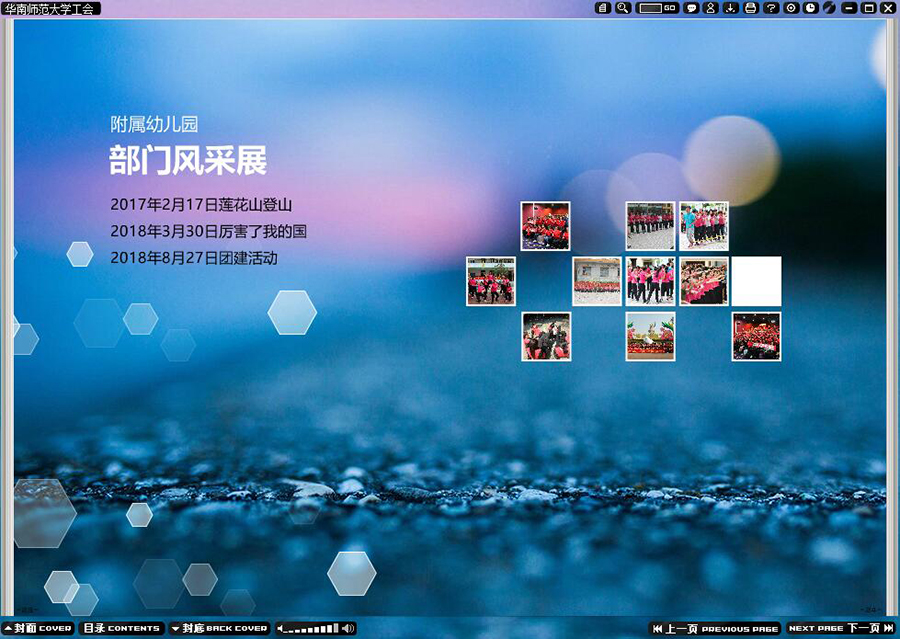This screenshot has width=900, height=639.
Task: Click the 华南师范大学工会 window title
Action: pos(49,9)
